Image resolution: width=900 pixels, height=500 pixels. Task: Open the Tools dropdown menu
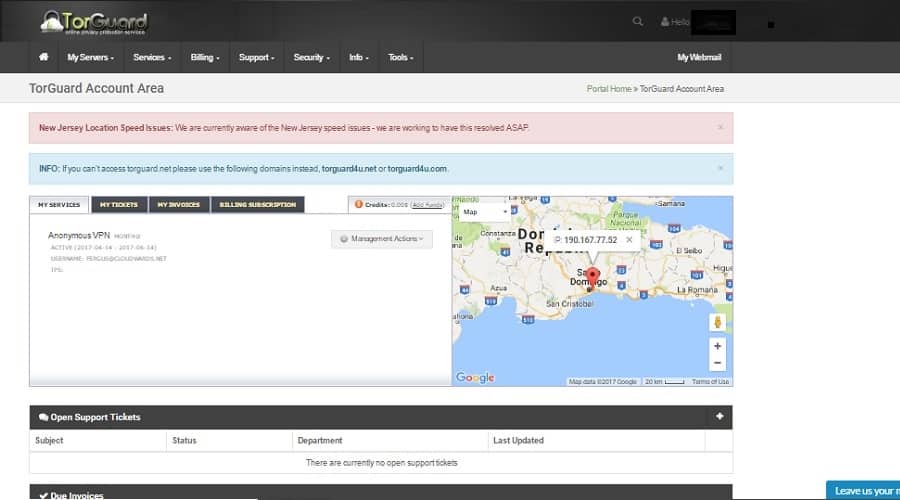(401, 57)
